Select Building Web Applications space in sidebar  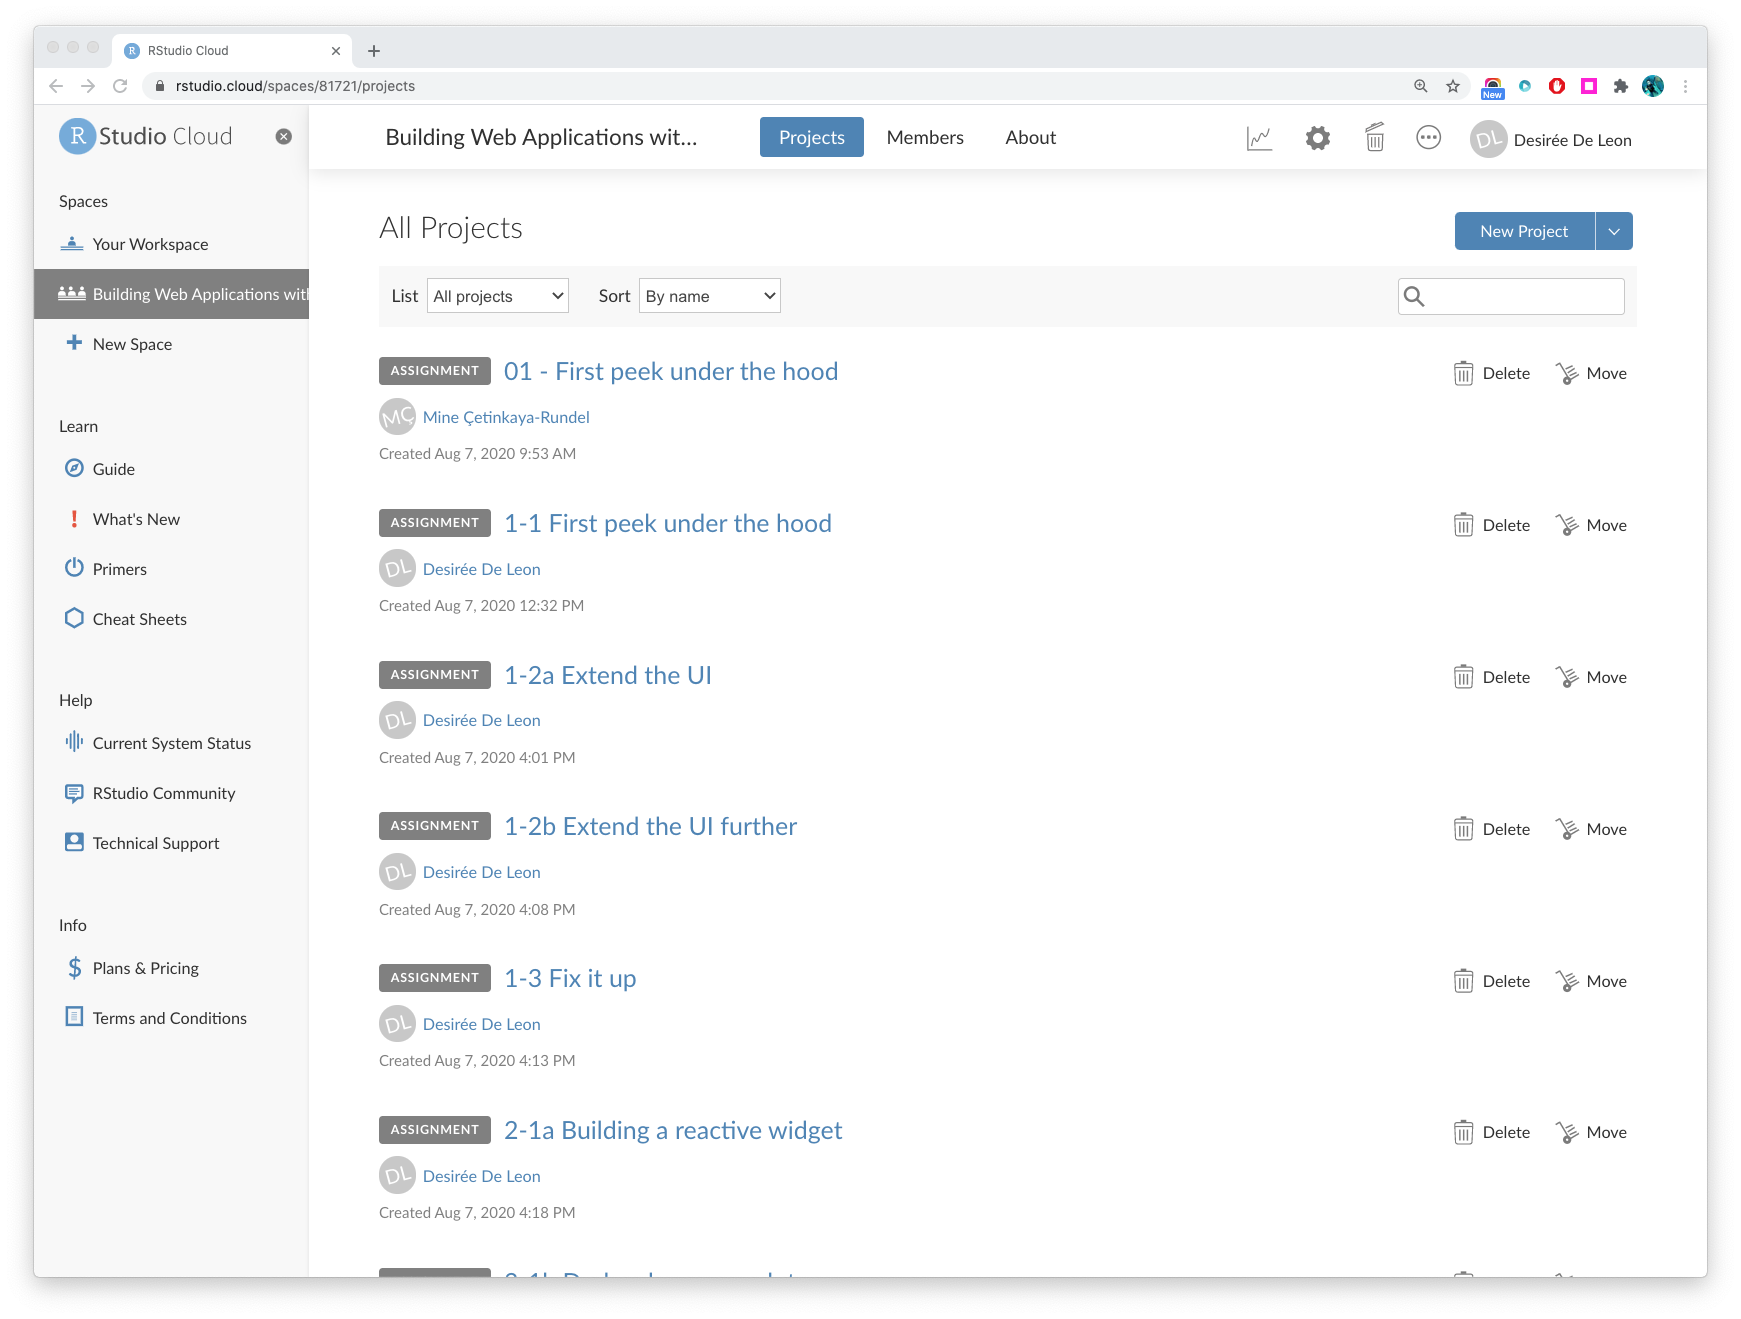tap(171, 294)
